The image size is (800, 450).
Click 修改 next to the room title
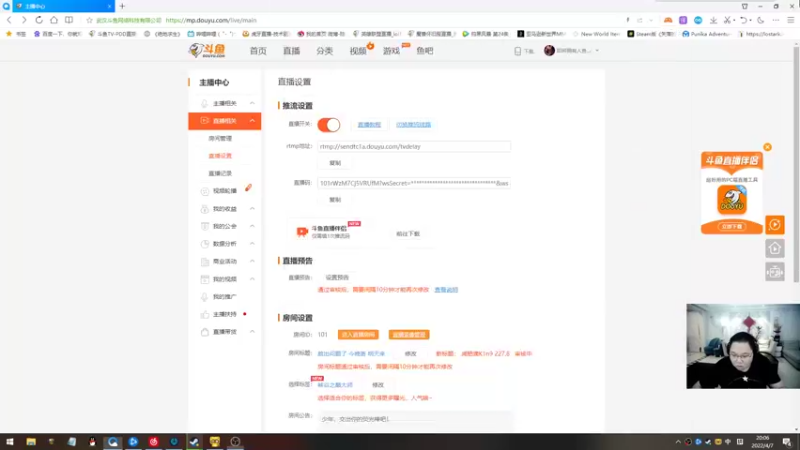pyautogui.click(x=411, y=354)
